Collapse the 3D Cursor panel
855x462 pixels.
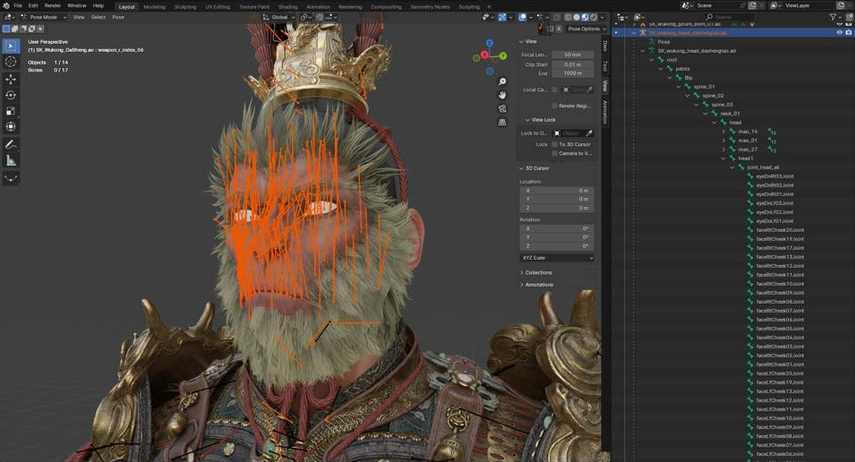[x=522, y=168]
